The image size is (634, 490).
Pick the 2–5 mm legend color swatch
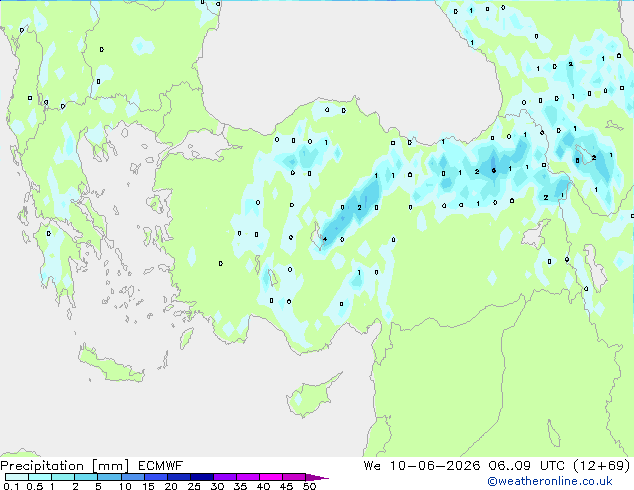click(86, 477)
